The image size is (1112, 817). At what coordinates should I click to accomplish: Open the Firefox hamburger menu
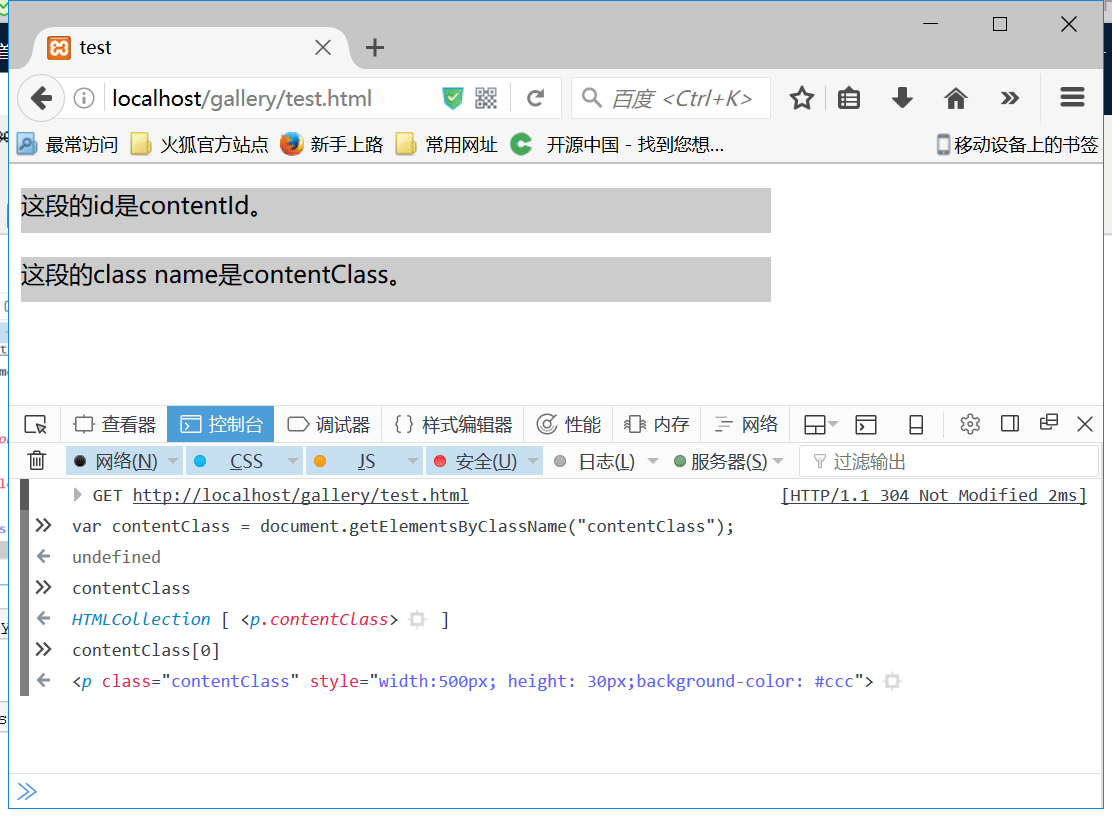[1072, 97]
